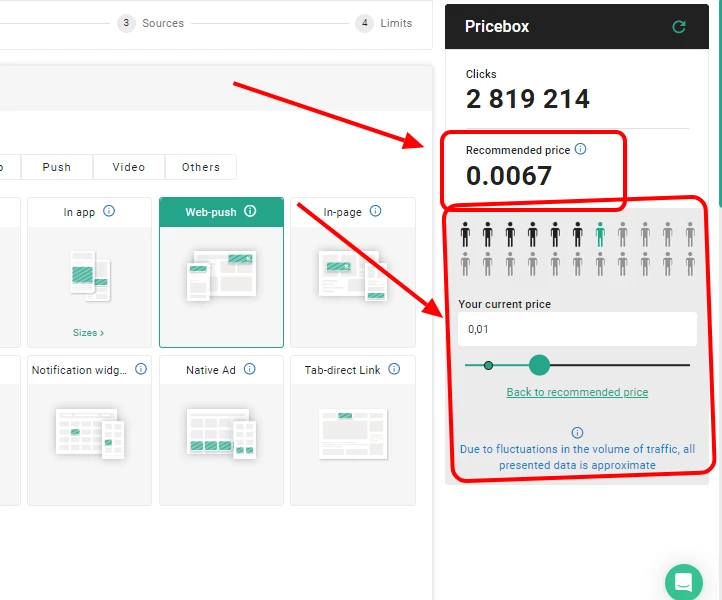Switch to the Push tab
Image resolution: width=722 pixels, height=600 pixels.
point(57,167)
